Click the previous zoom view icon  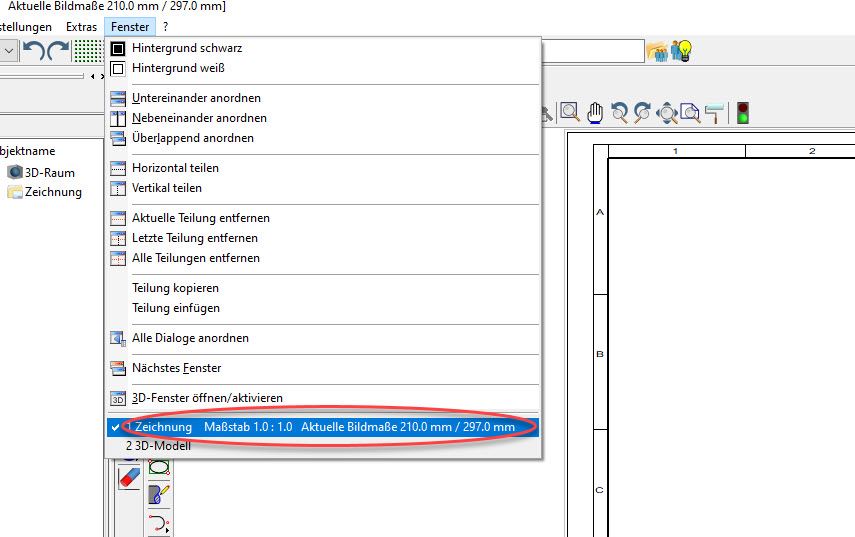(619, 113)
